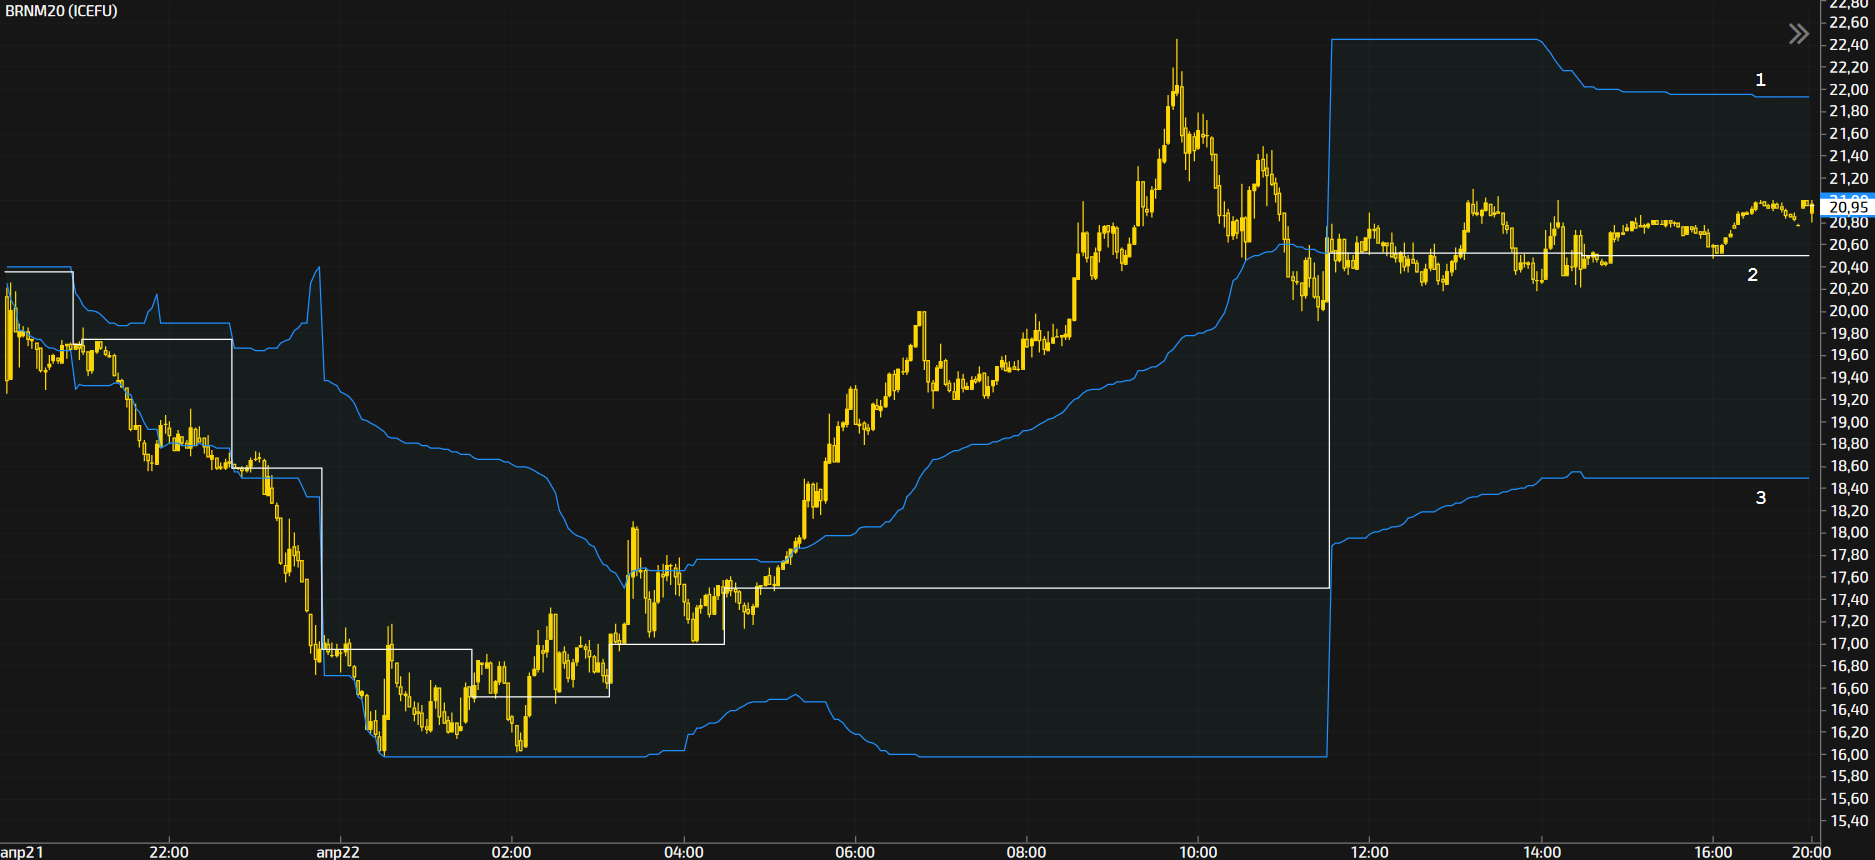The width and height of the screenshot is (1875, 860).
Task: Click the 21,20 price scale label
Action: click(1848, 178)
